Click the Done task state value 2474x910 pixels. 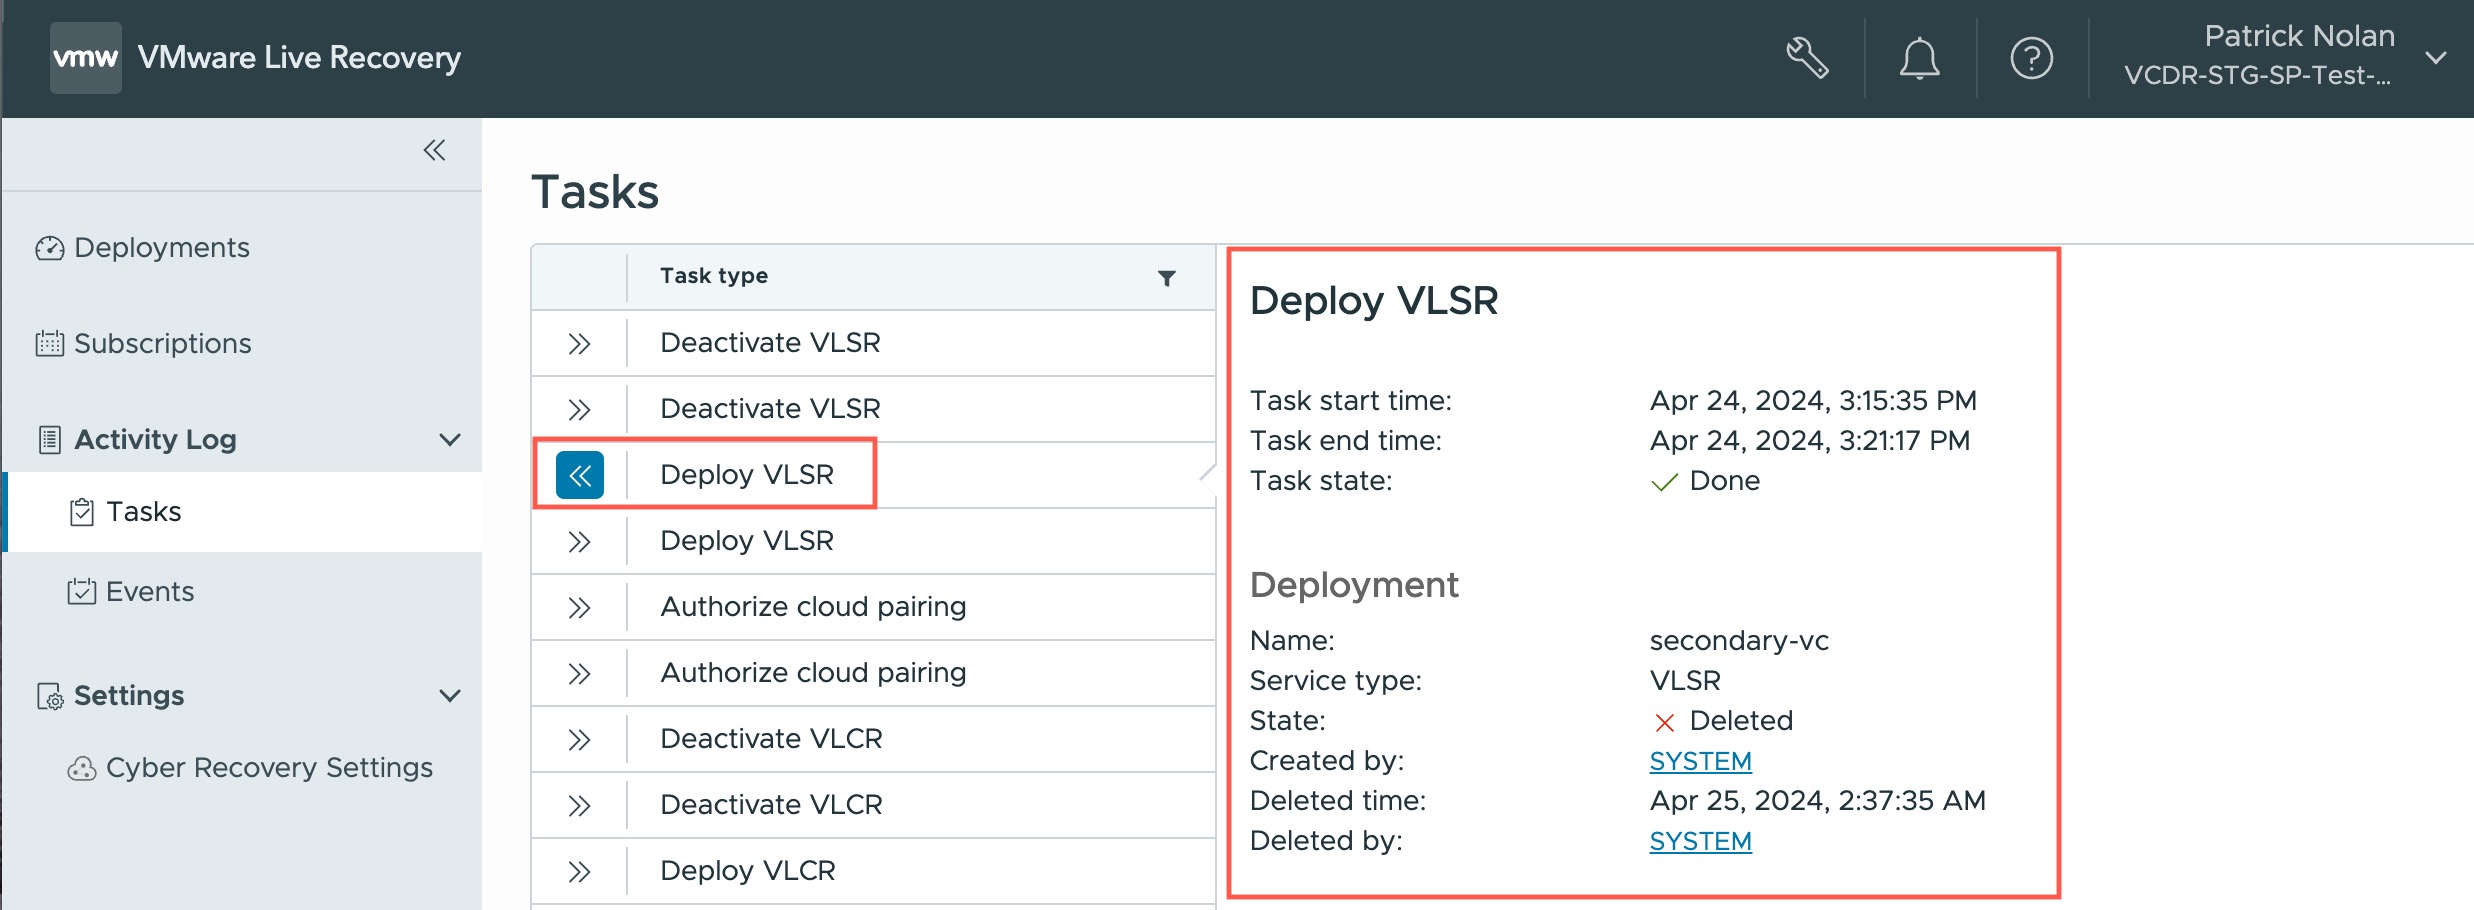click(x=1724, y=481)
